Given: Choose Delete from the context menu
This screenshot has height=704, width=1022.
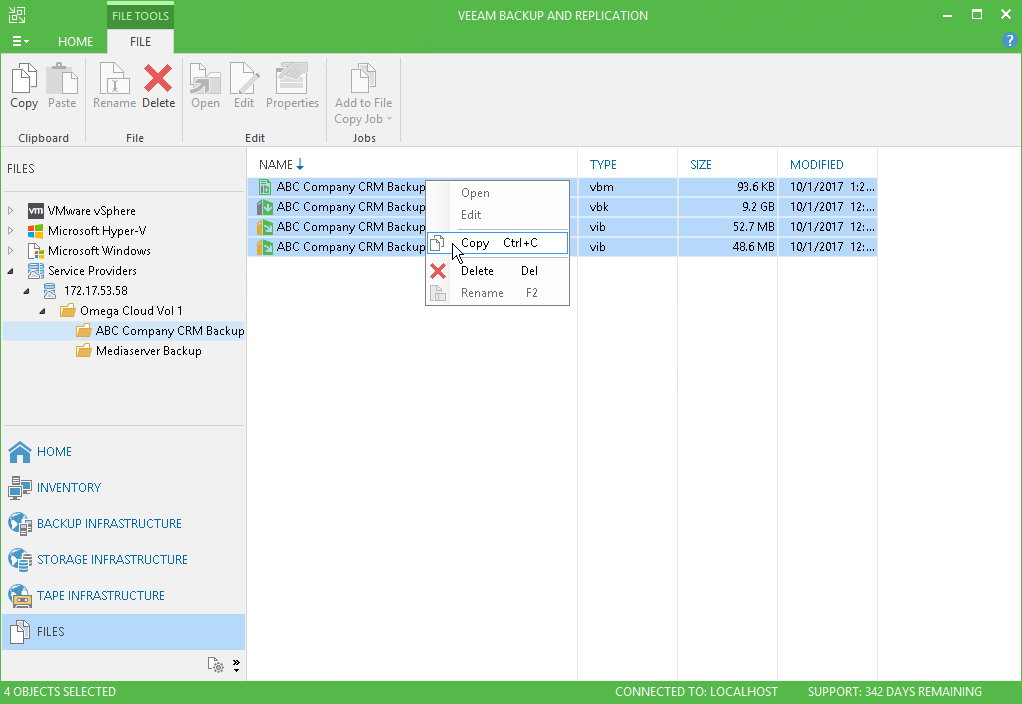Looking at the screenshot, I should click(497, 271).
